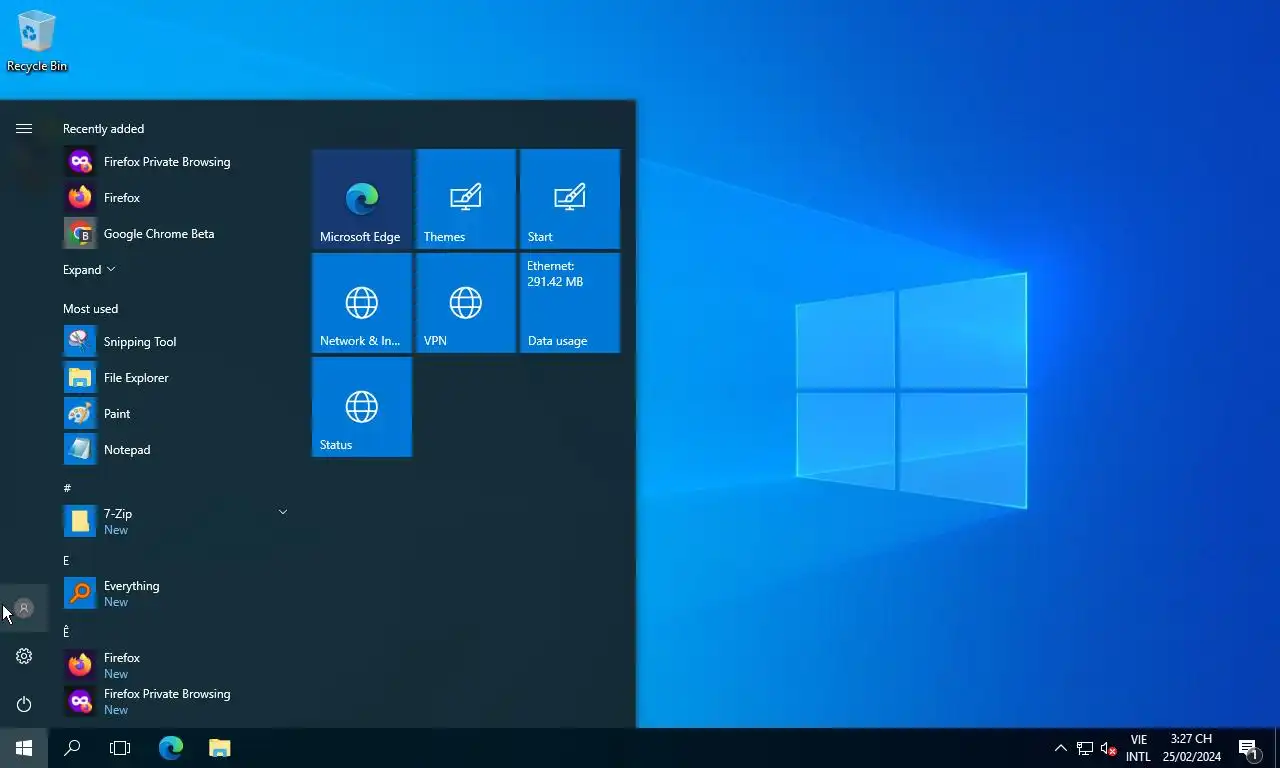Open File Explorer from the taskbar
Image resolution: width=1280 pixels, height=768 pixels.
click(x=219, y=748)
